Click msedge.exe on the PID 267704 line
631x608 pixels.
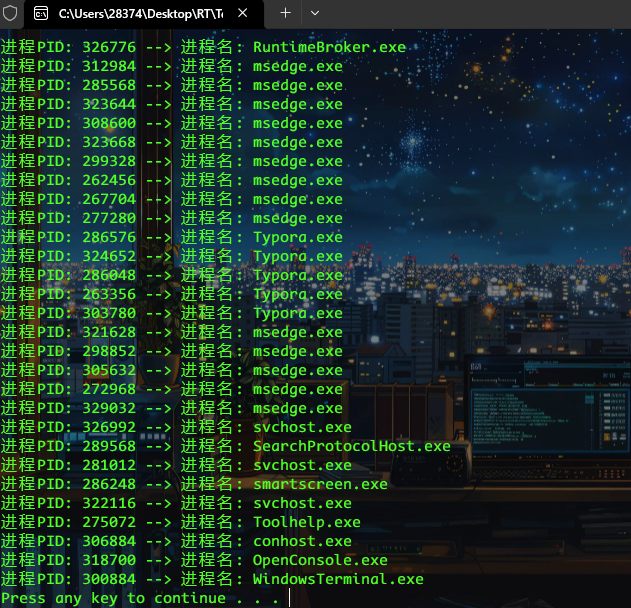(298, 199)
